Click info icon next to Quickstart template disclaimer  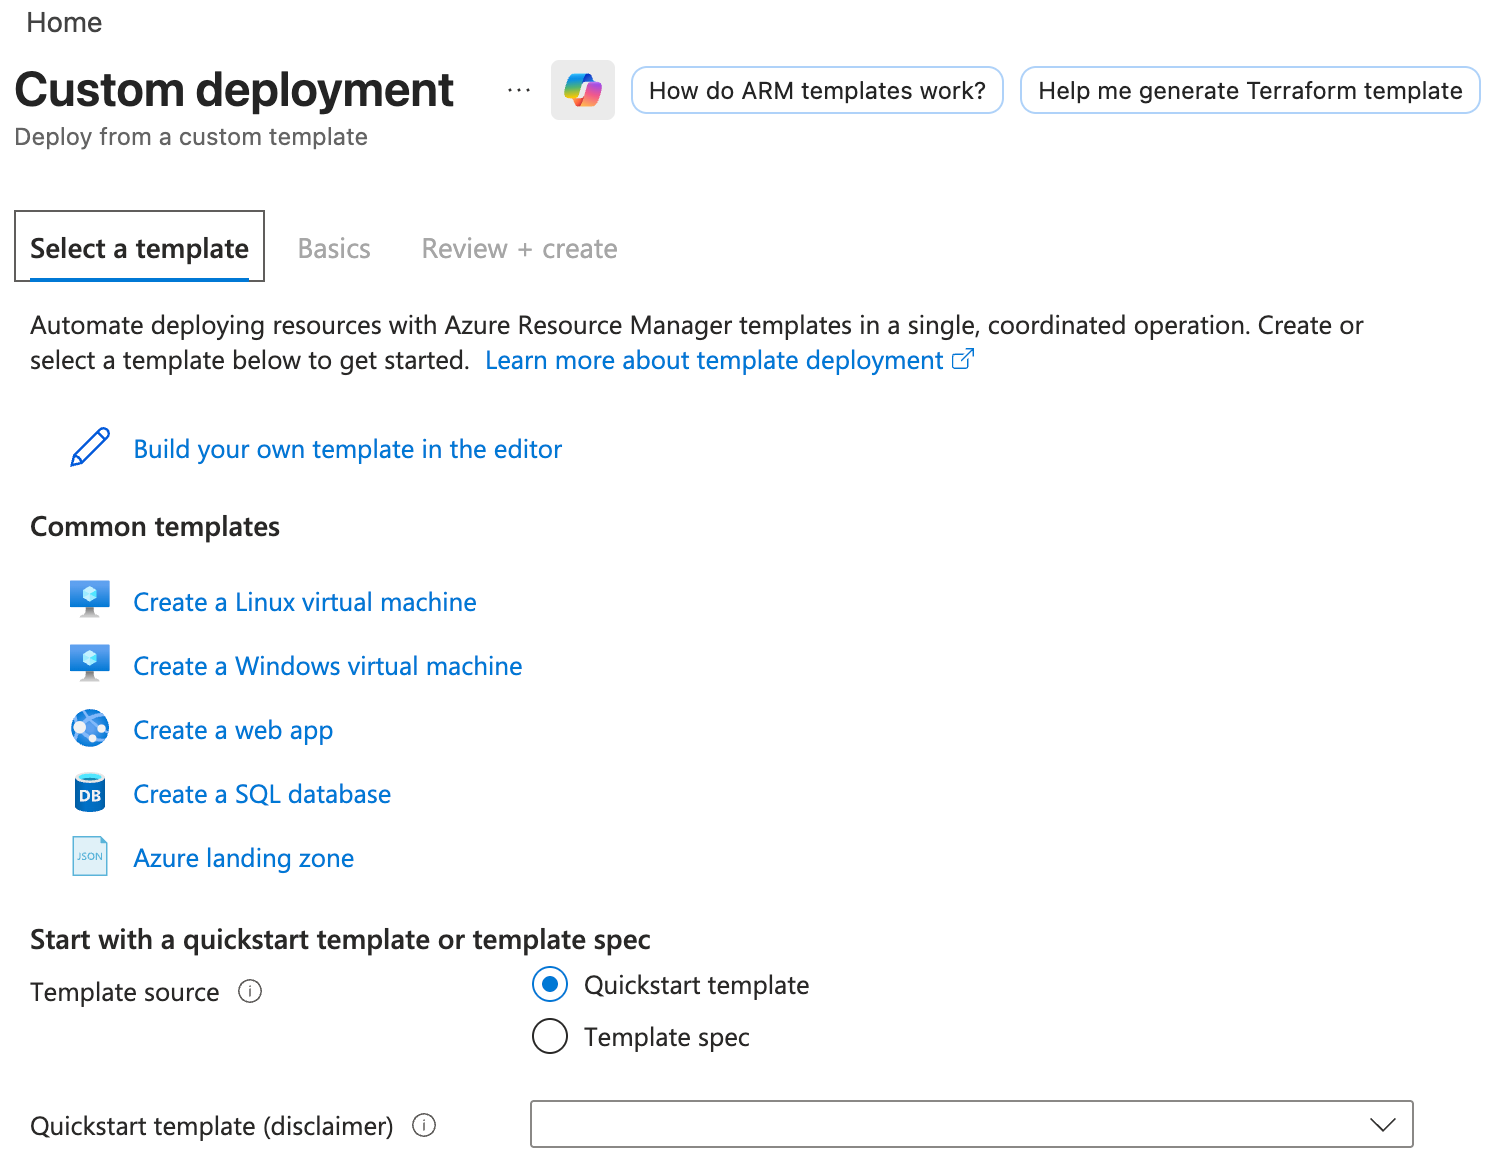pos(424,1125)
